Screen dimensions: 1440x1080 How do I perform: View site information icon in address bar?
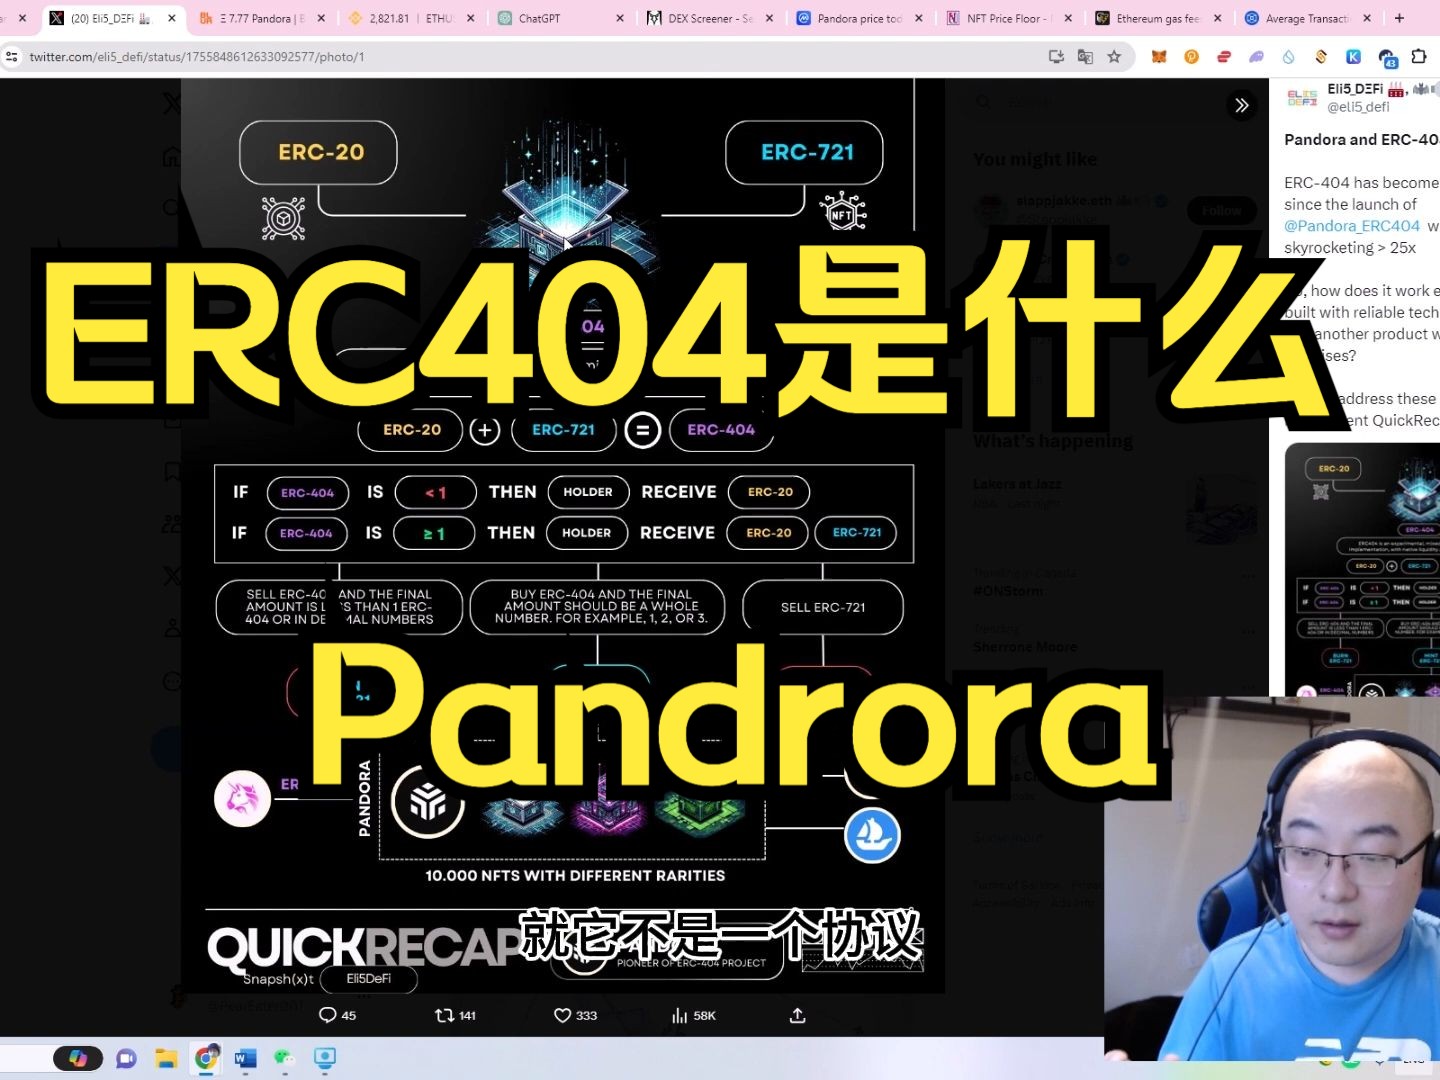tap(12, 57)
